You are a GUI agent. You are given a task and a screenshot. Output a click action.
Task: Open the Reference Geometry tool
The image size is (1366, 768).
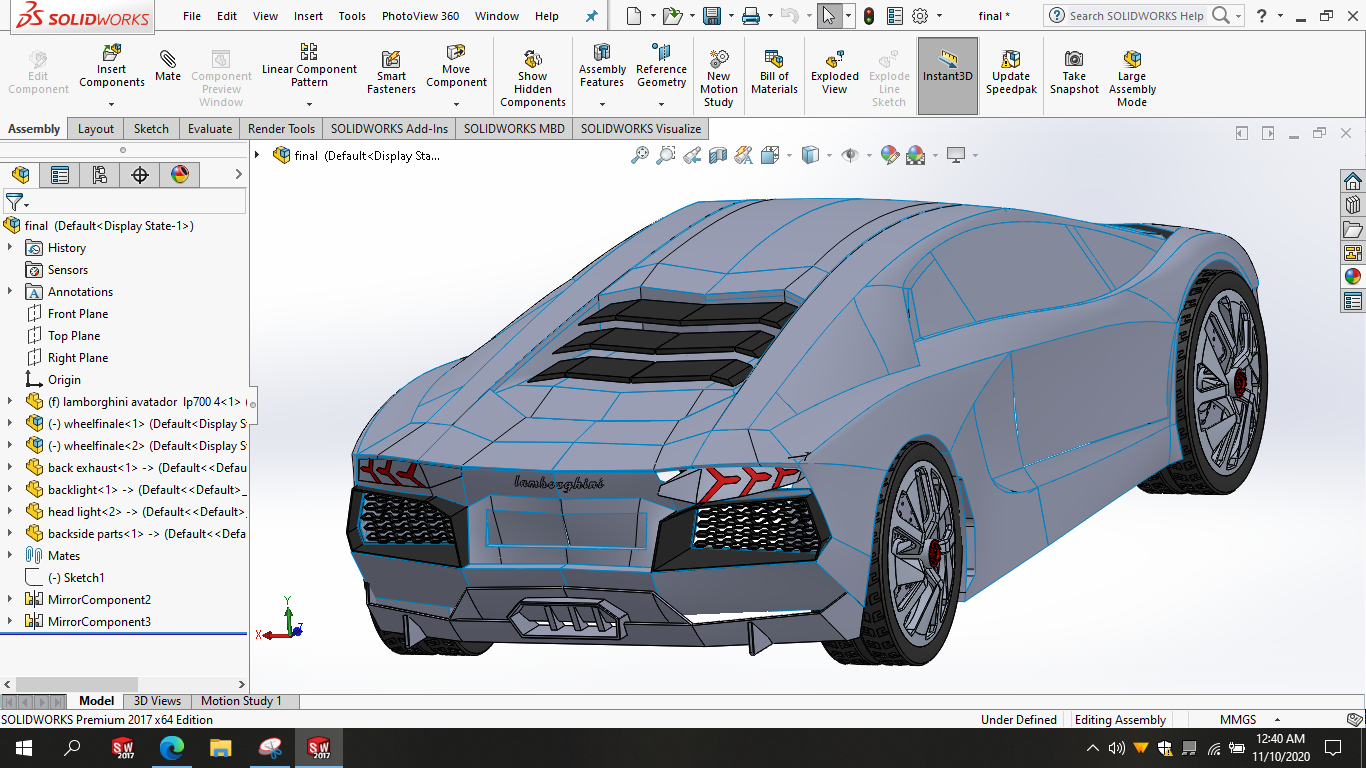661,66
